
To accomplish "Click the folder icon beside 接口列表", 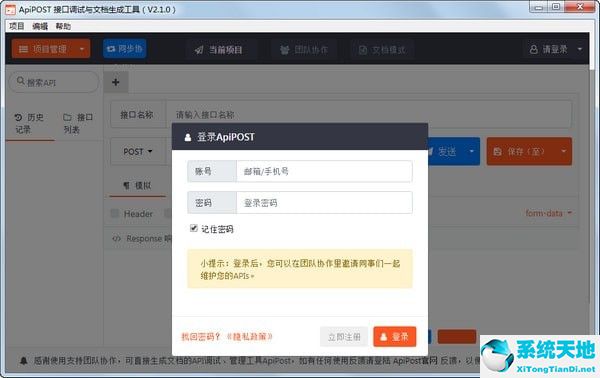I will coord(67,117).
